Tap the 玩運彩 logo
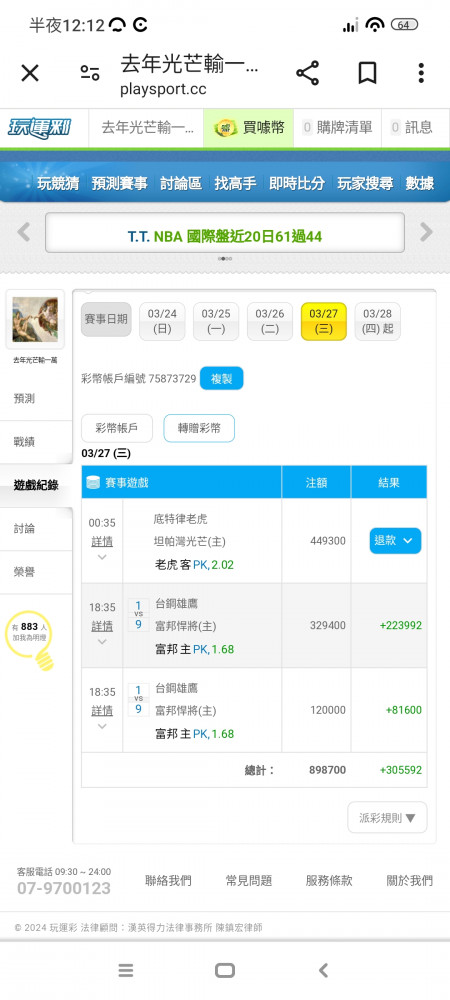The width and height of the screenshot is (450, 1000). (x=40, y=128)
